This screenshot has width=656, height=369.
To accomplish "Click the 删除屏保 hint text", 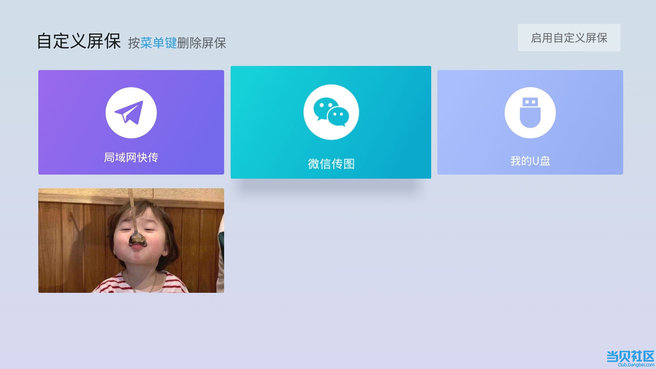I will click(x=202, y=43).
